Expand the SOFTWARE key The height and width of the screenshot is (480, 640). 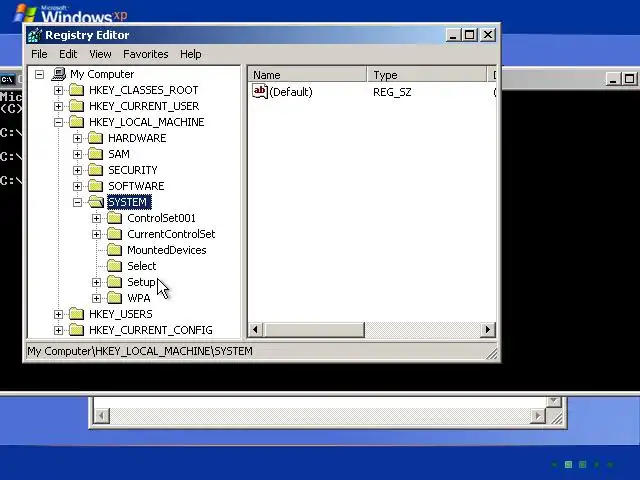[x=78, y=186]
